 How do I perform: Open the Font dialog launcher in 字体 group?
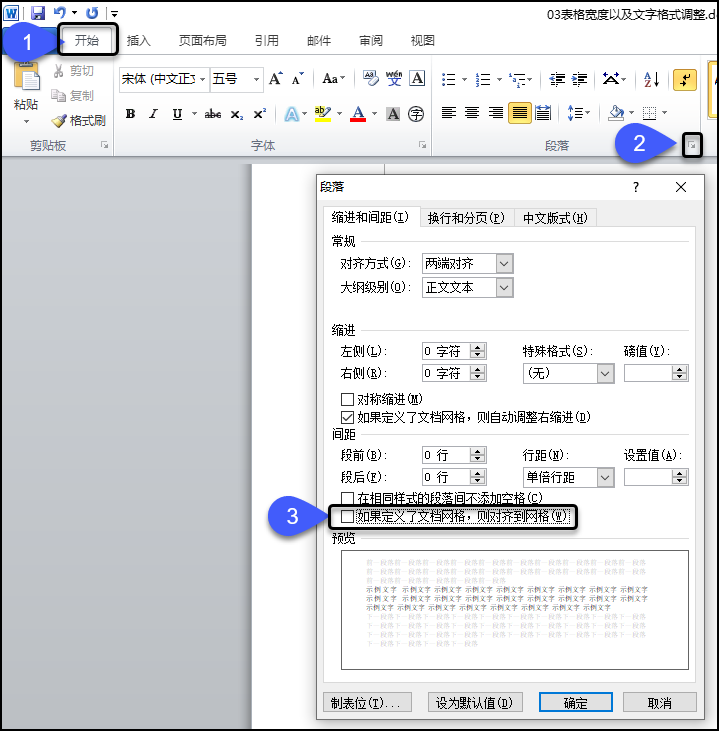422,145
